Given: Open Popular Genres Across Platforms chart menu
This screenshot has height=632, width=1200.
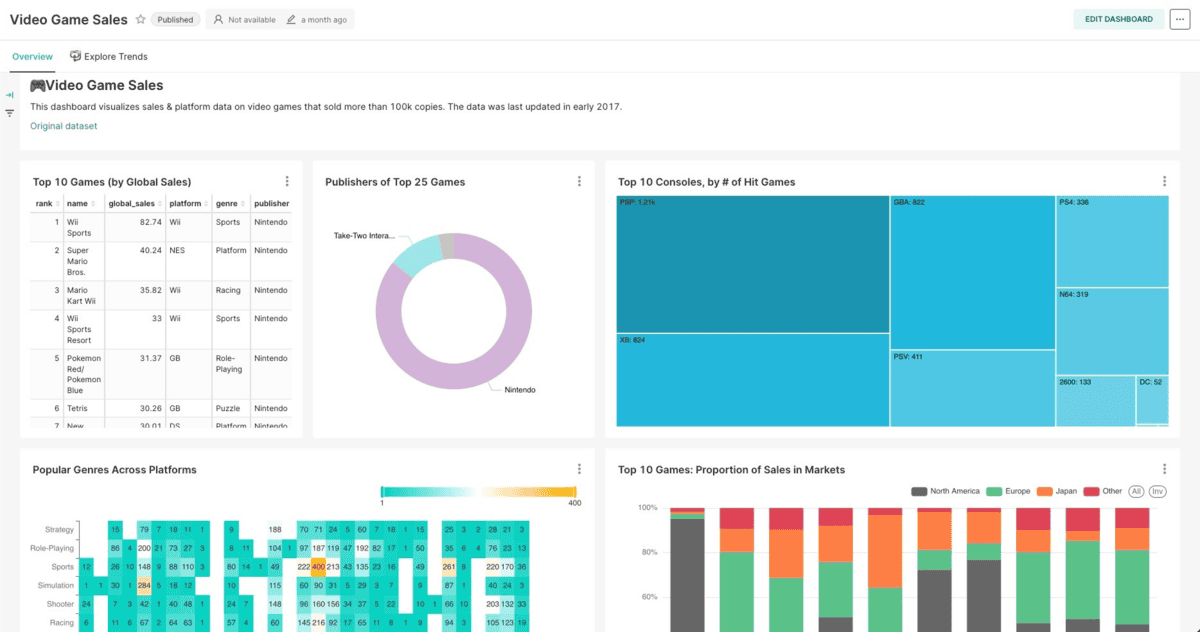Looking at the screenshot, I should pos(579,469).
